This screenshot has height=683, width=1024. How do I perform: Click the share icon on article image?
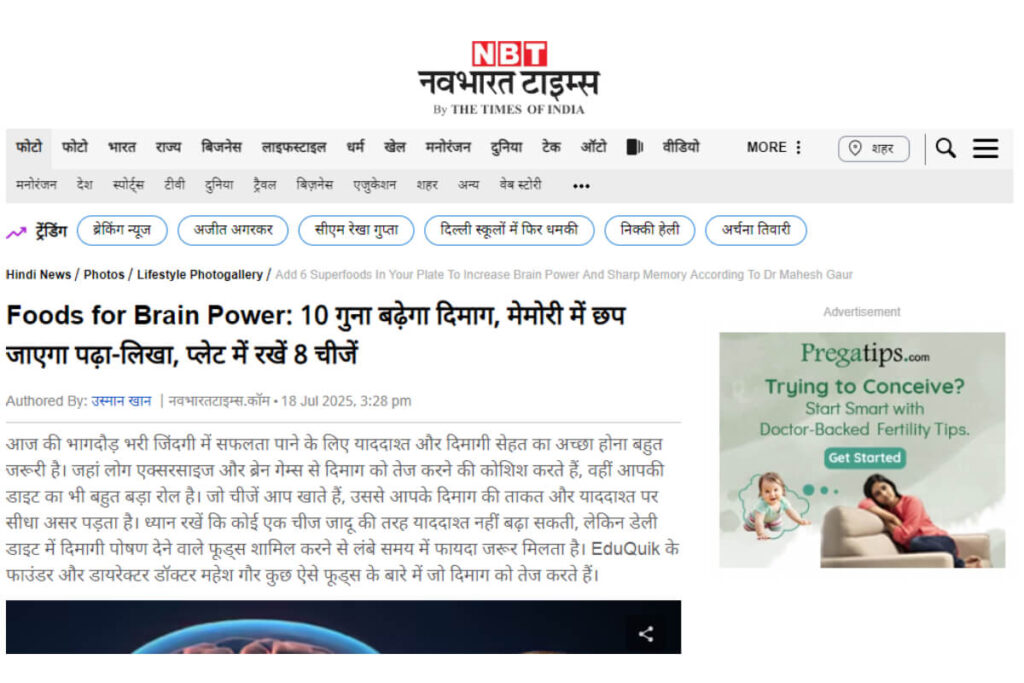click(646, 633)
